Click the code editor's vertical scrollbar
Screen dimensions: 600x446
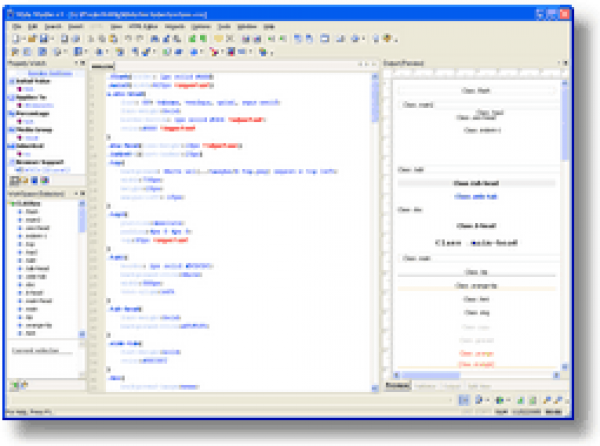click(375, 232)
